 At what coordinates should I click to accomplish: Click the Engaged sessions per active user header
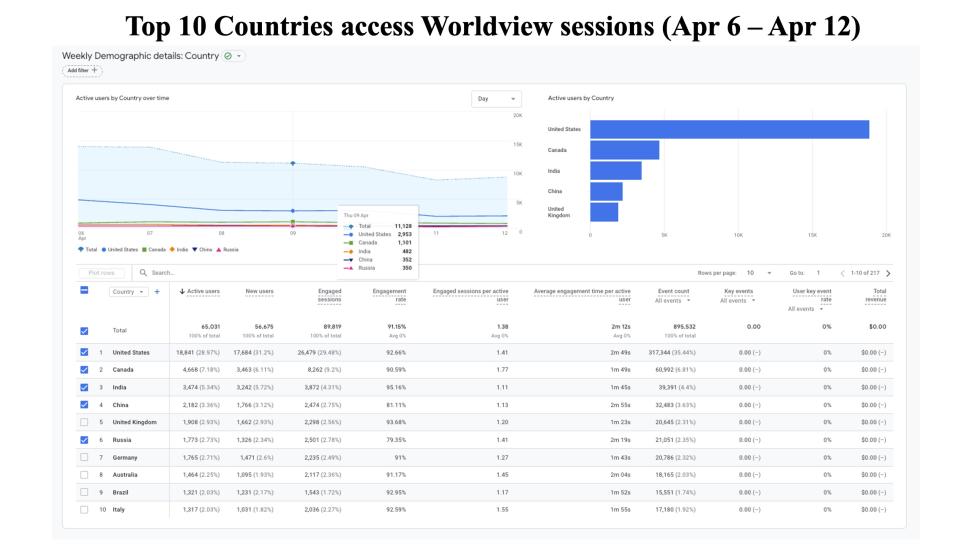[471, 295]
